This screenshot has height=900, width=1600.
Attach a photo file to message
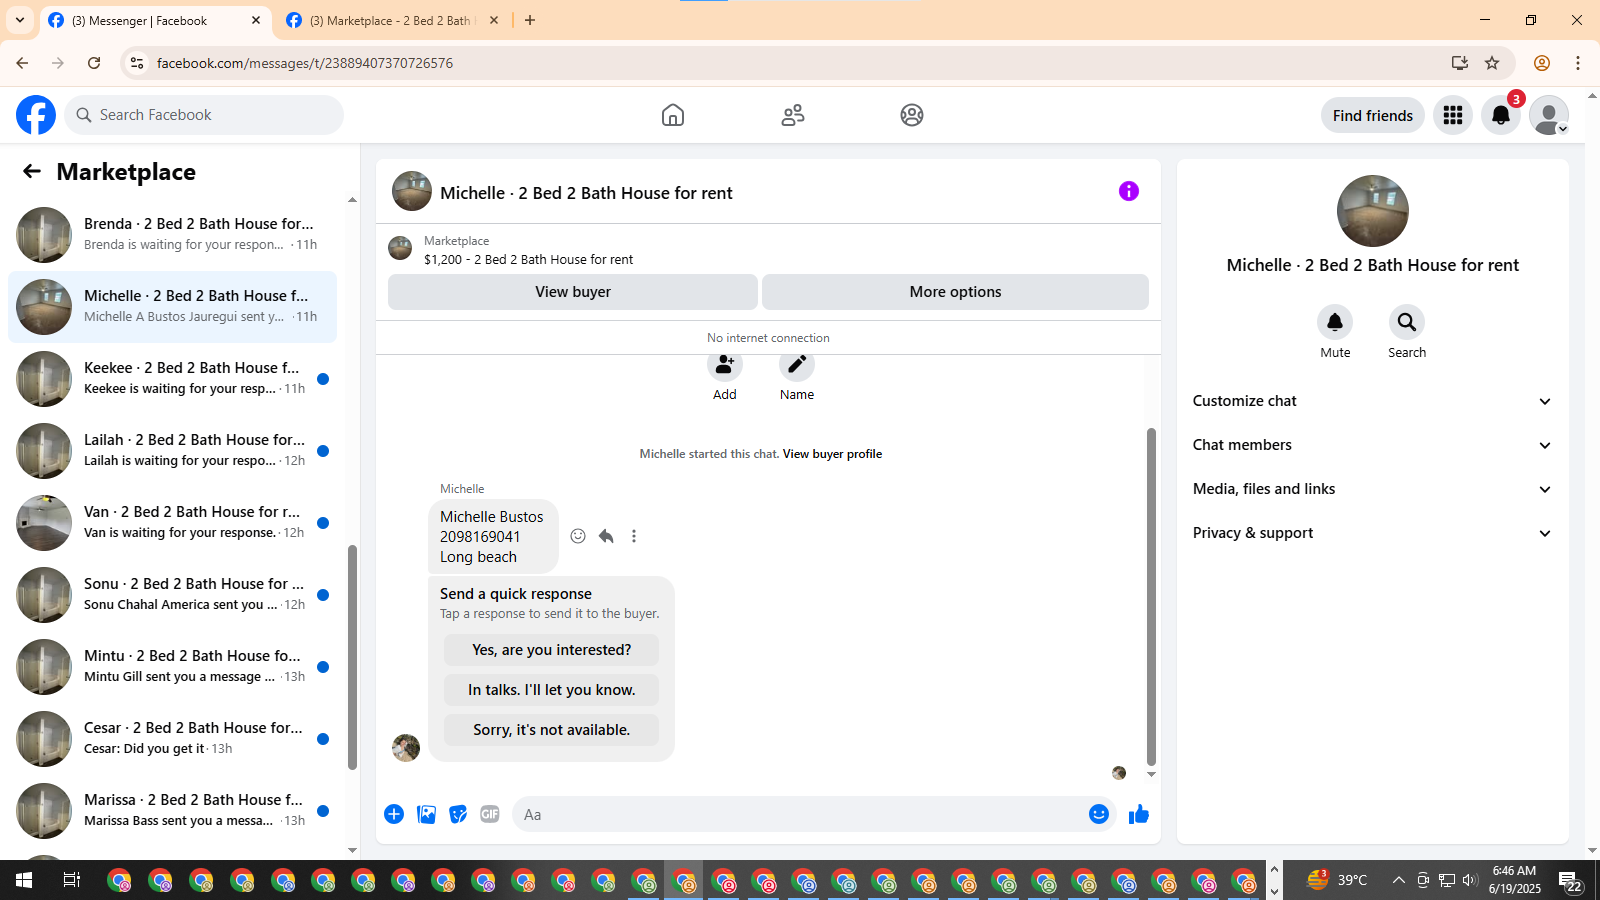pos(427,814)
